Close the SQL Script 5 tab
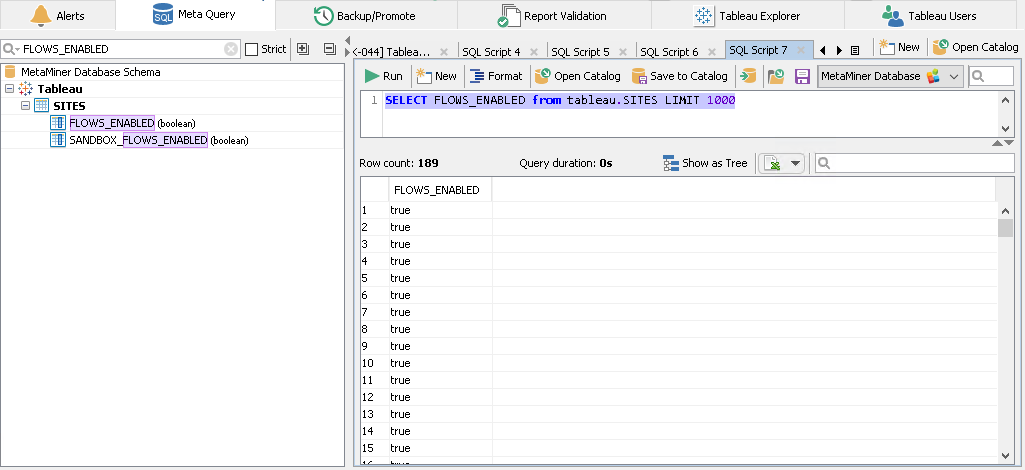The width and height of the screenshot is (1025, 470). pos(622,51)
